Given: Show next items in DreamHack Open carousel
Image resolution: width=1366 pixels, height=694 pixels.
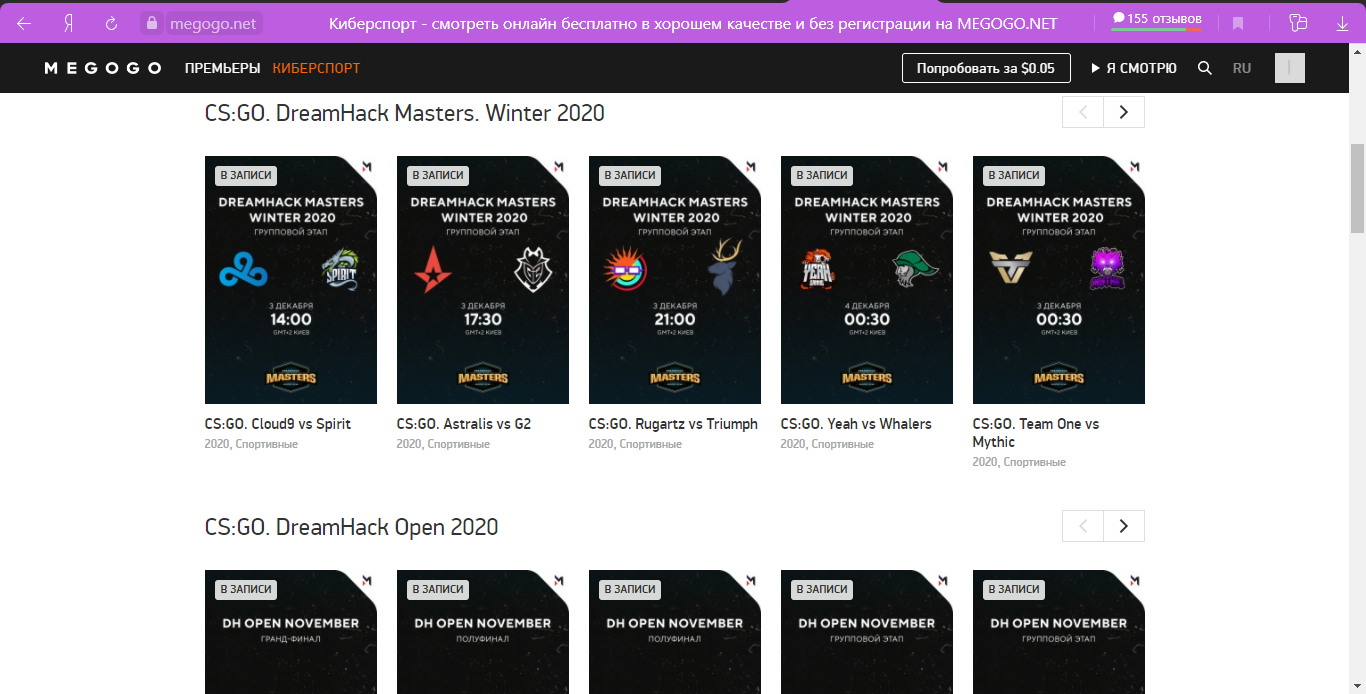Looking at the screenshot, I should (x=1124, y=526).
